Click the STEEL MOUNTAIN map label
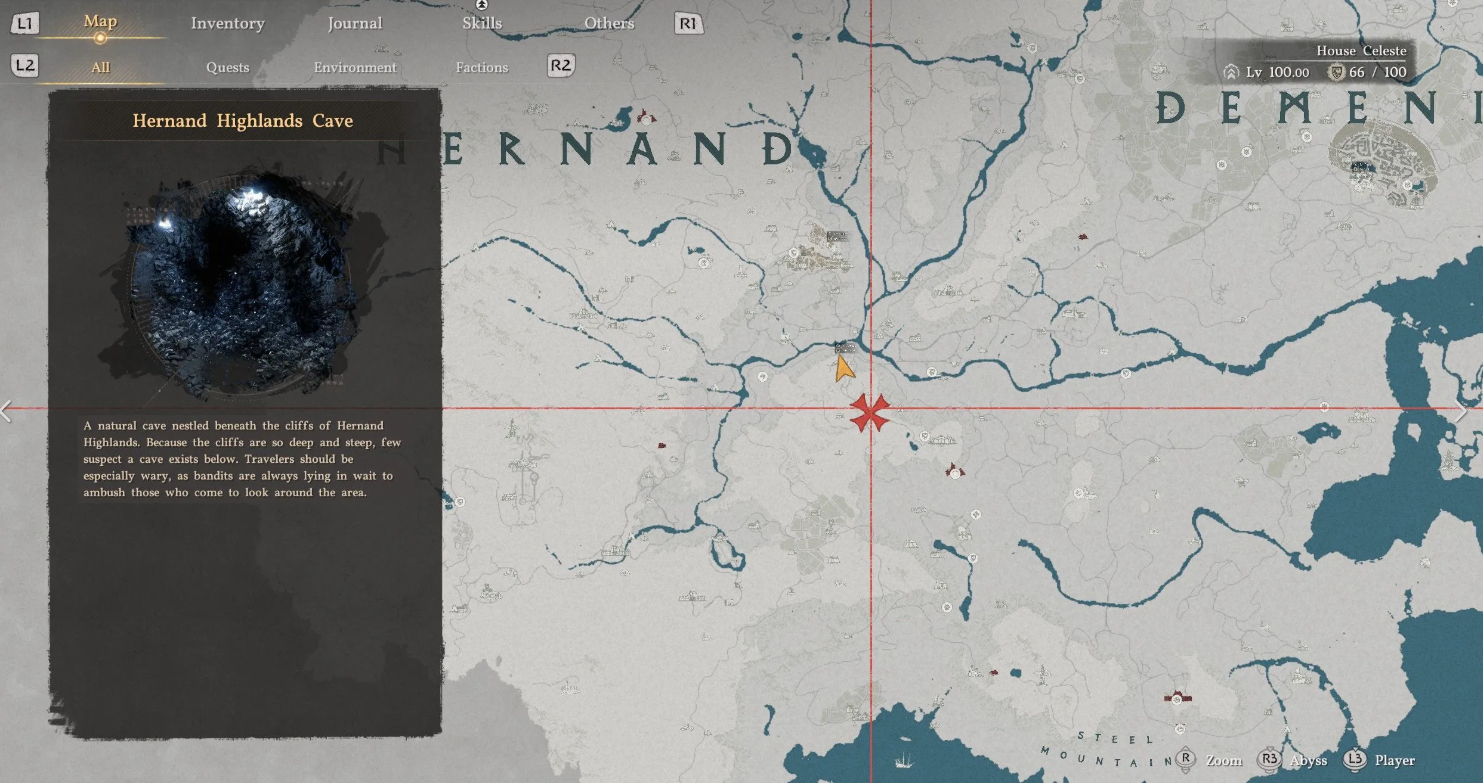 tap(1104, 750)
